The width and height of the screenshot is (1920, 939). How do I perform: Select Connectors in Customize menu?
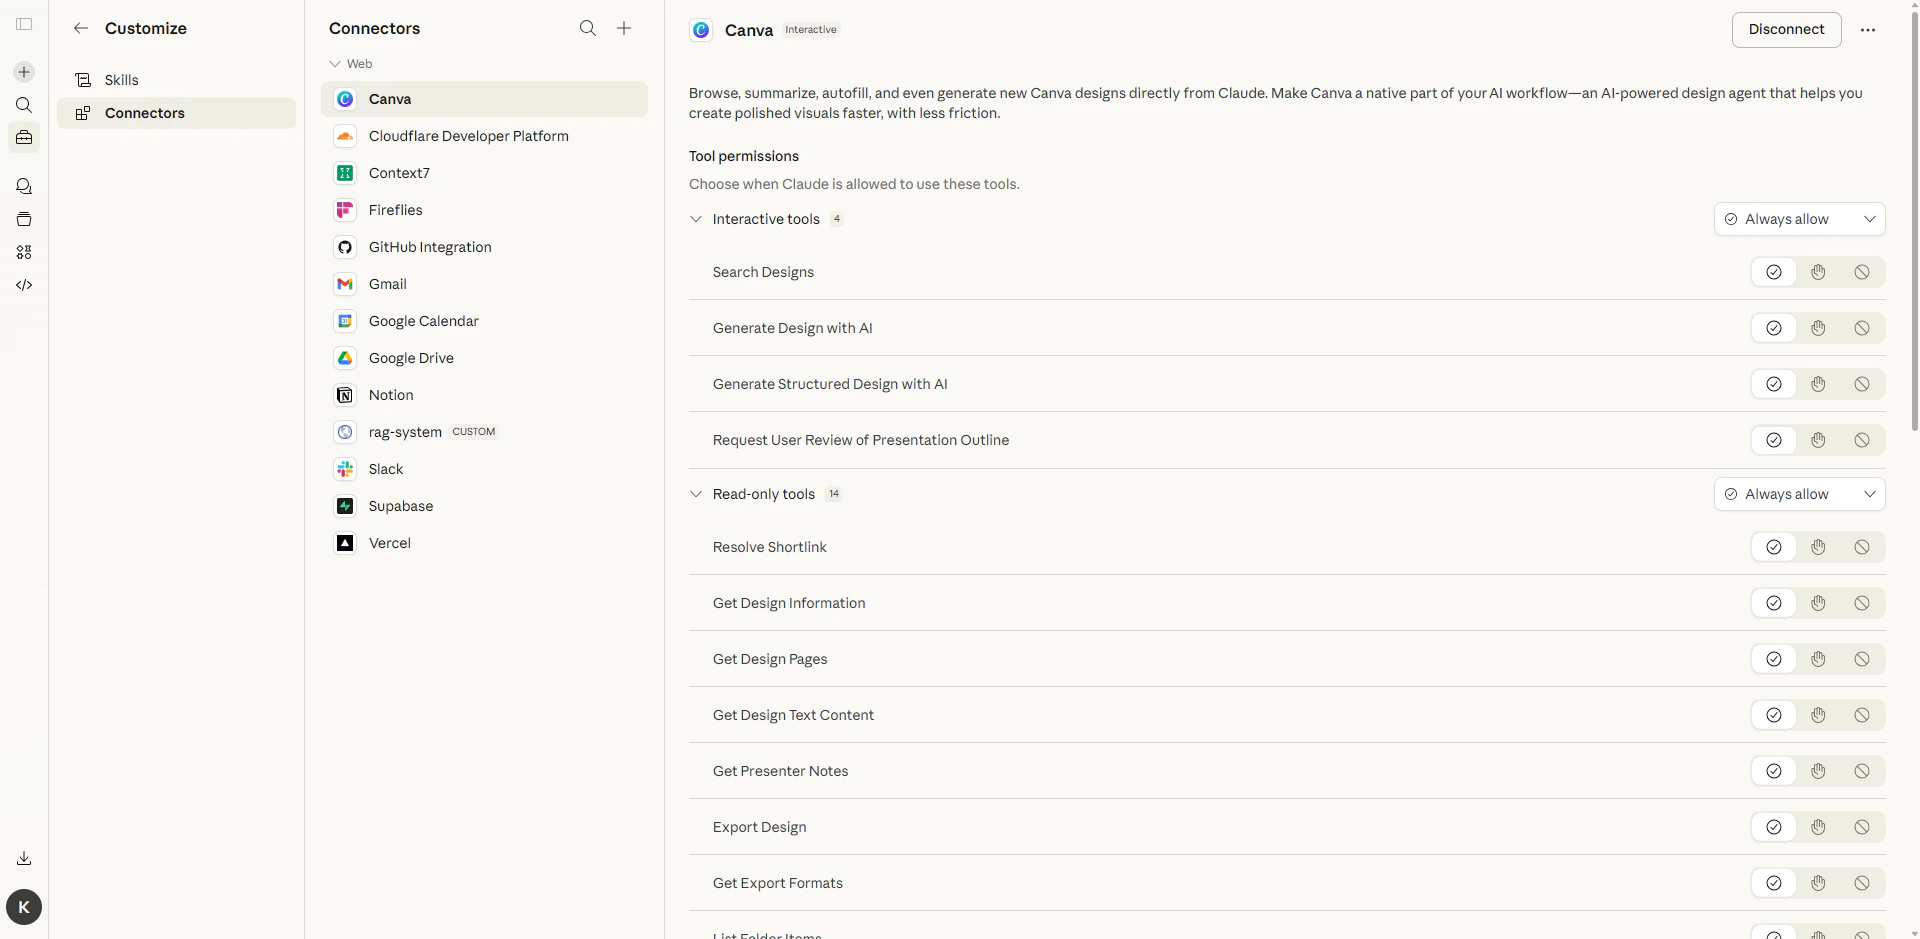(x=176, y=113)
